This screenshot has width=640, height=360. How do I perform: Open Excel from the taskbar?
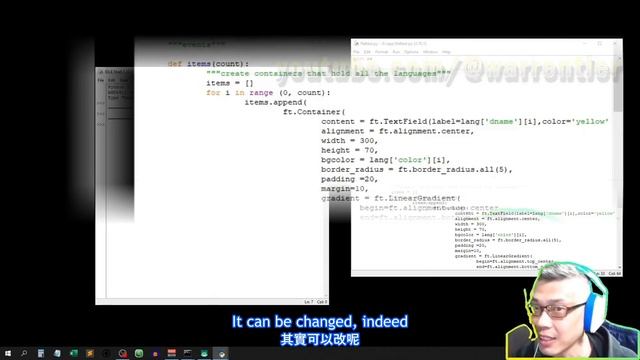click(73, 353)
